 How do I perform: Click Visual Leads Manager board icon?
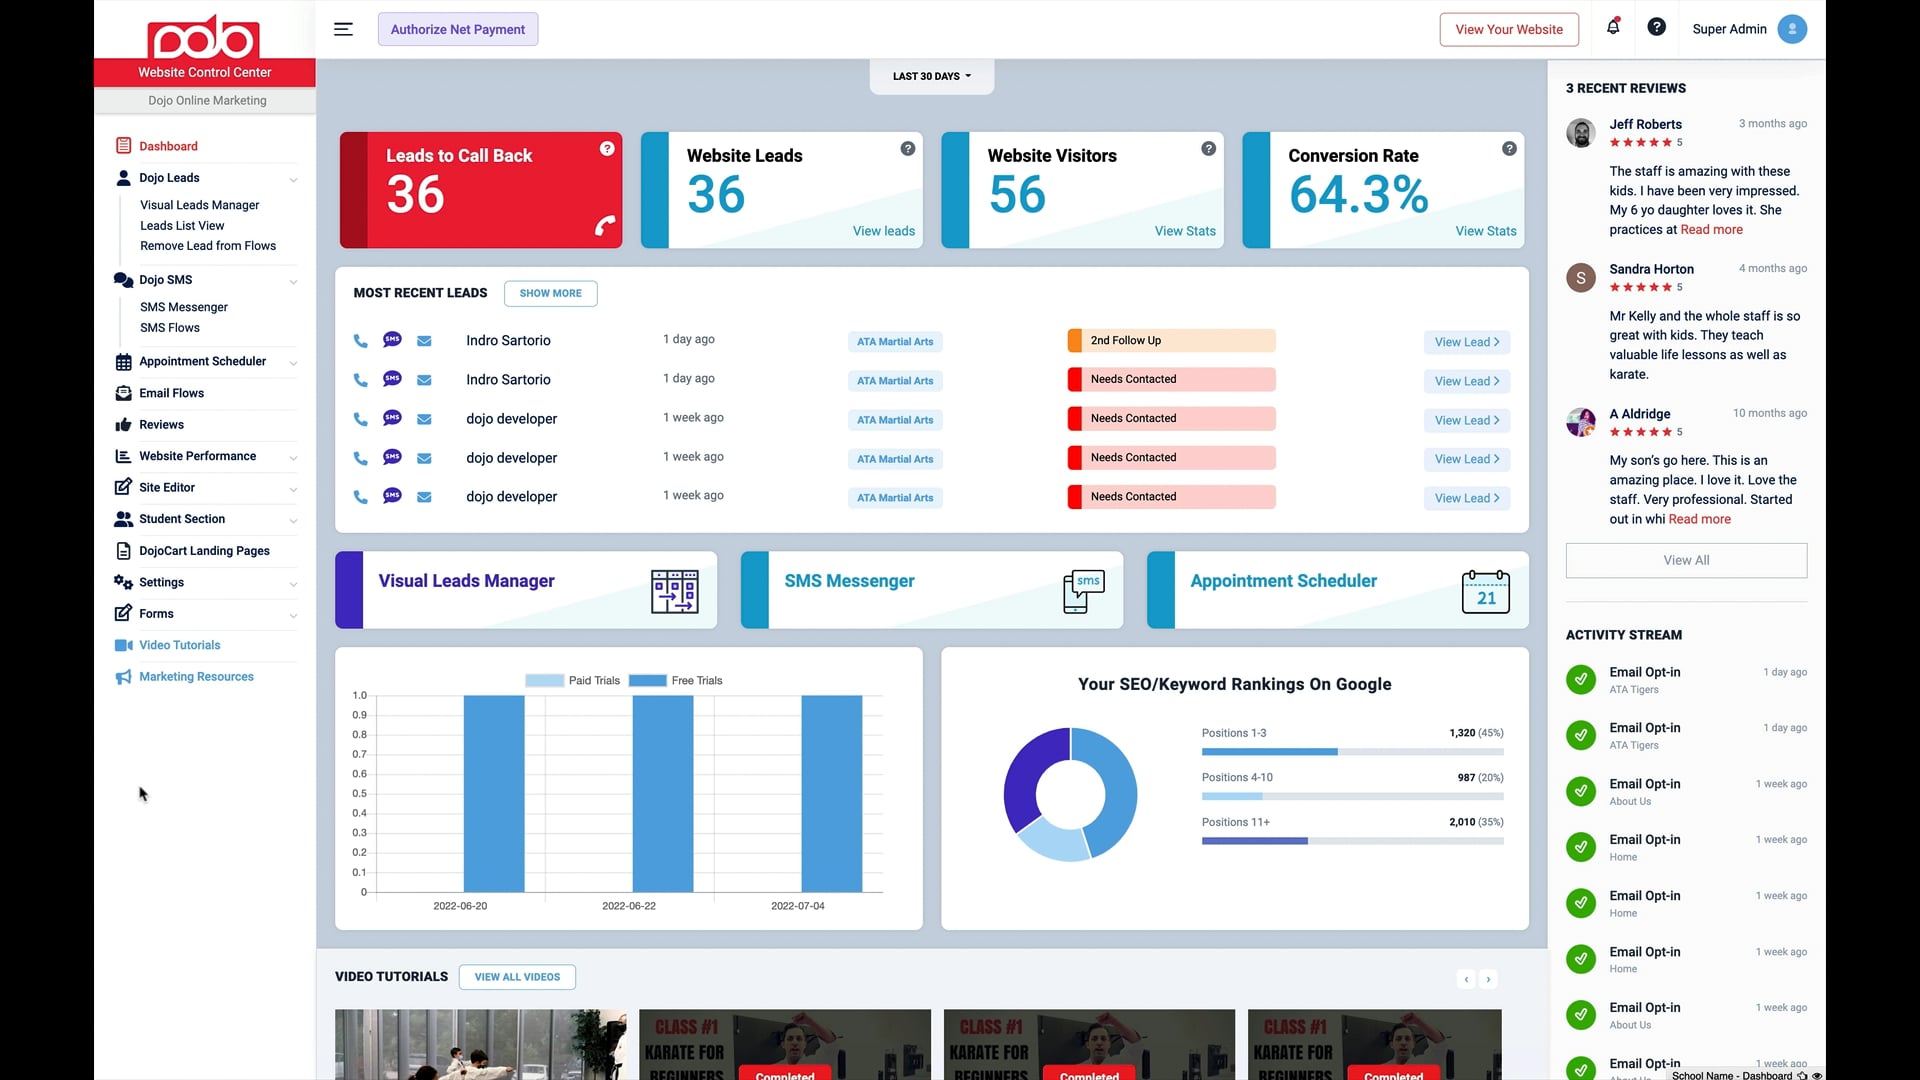675,591
